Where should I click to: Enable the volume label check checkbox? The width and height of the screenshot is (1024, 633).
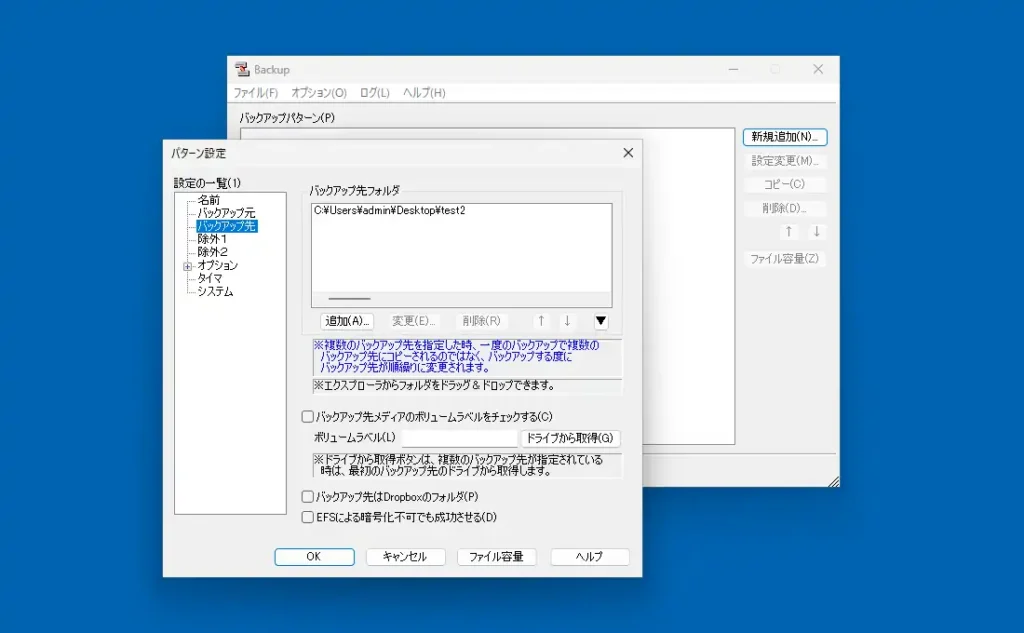(309, 417)
